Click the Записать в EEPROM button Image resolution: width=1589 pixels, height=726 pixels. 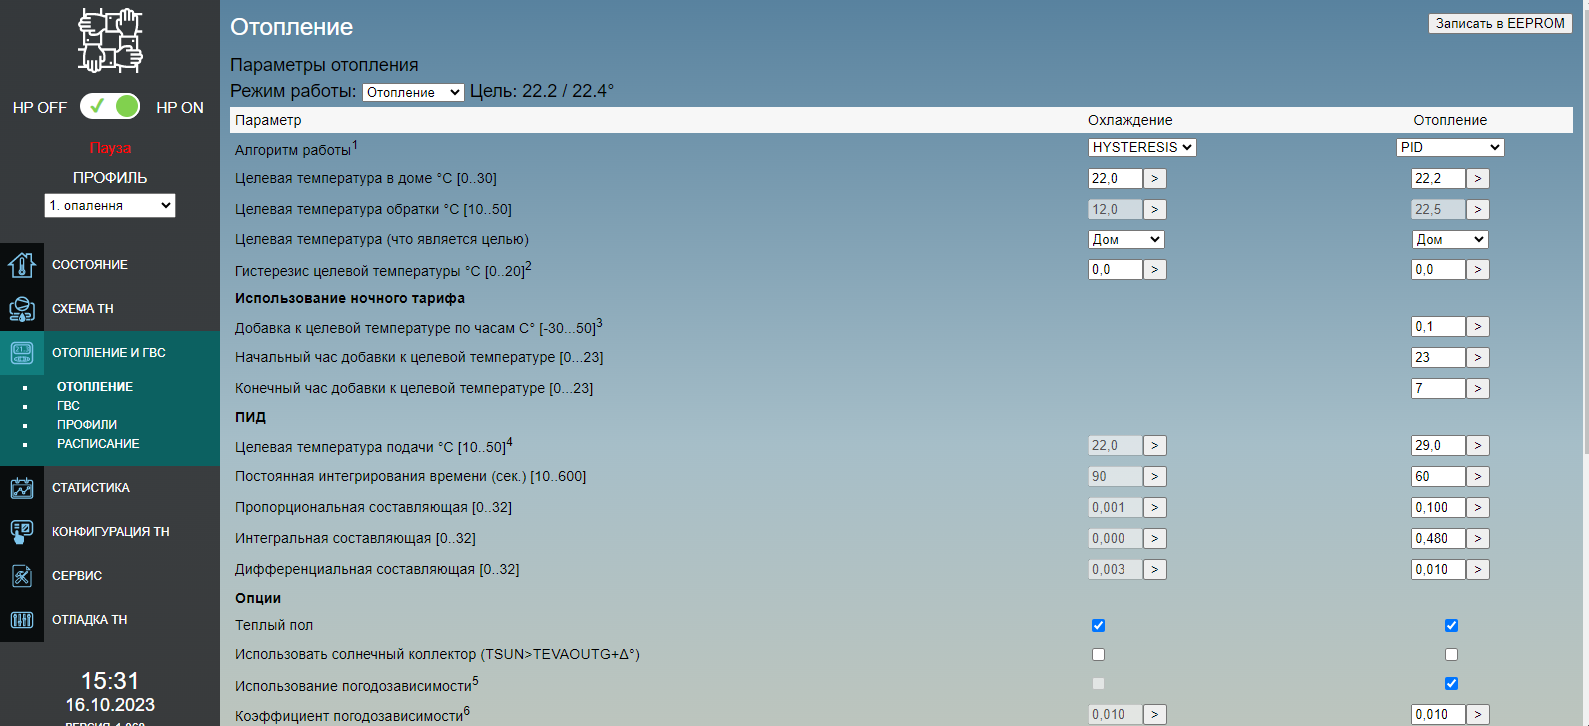(1500, 23)
